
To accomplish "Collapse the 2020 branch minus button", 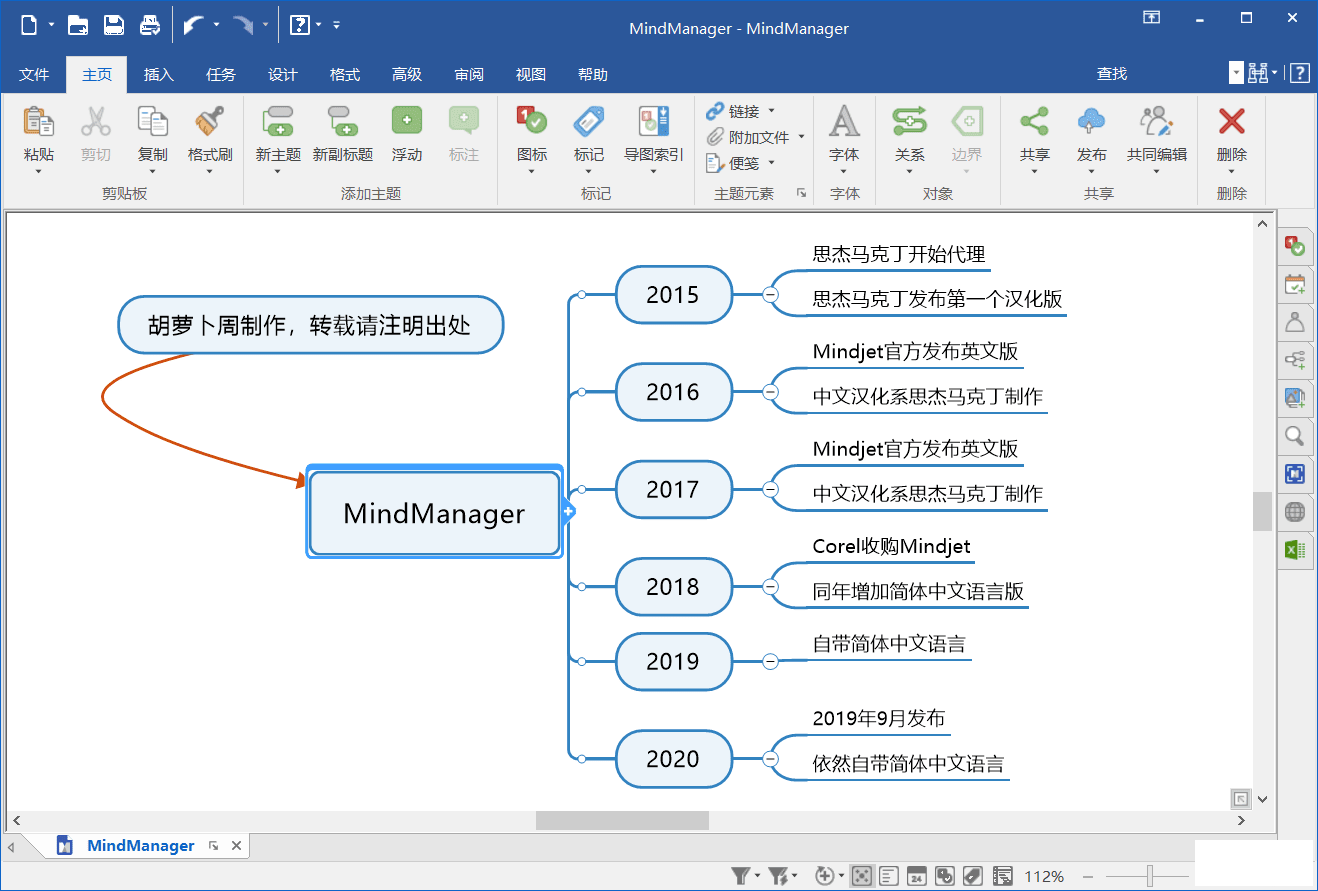I will pos(770,759).
